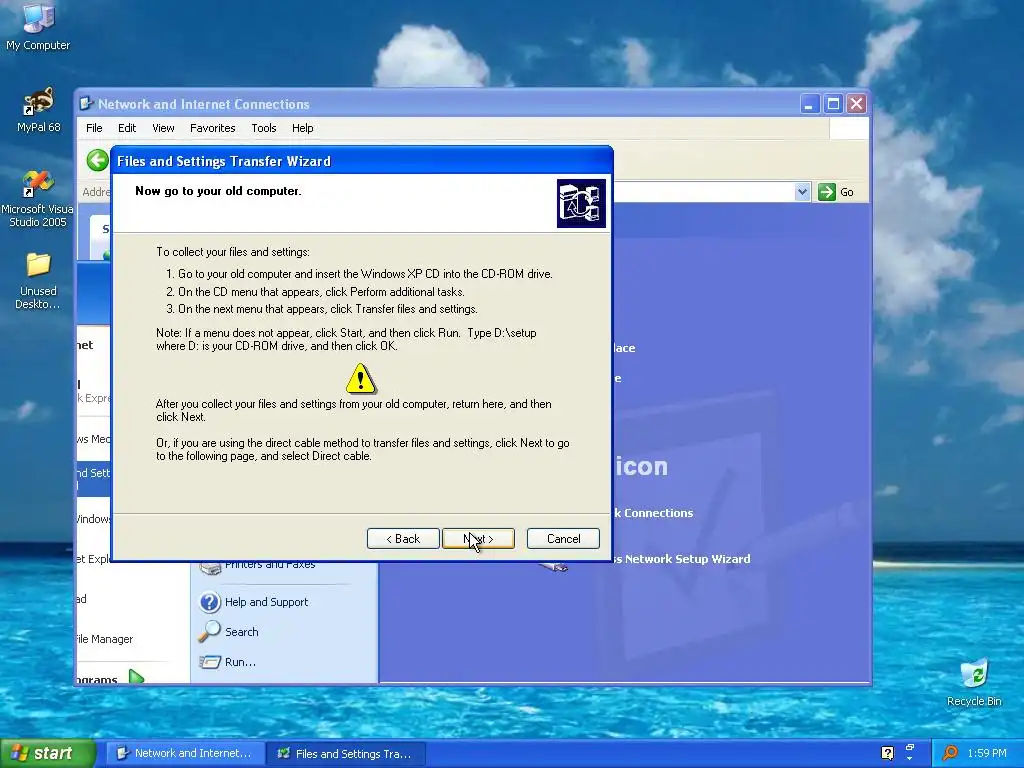
Task: Click the Run... label
Action: click(240, 662)
